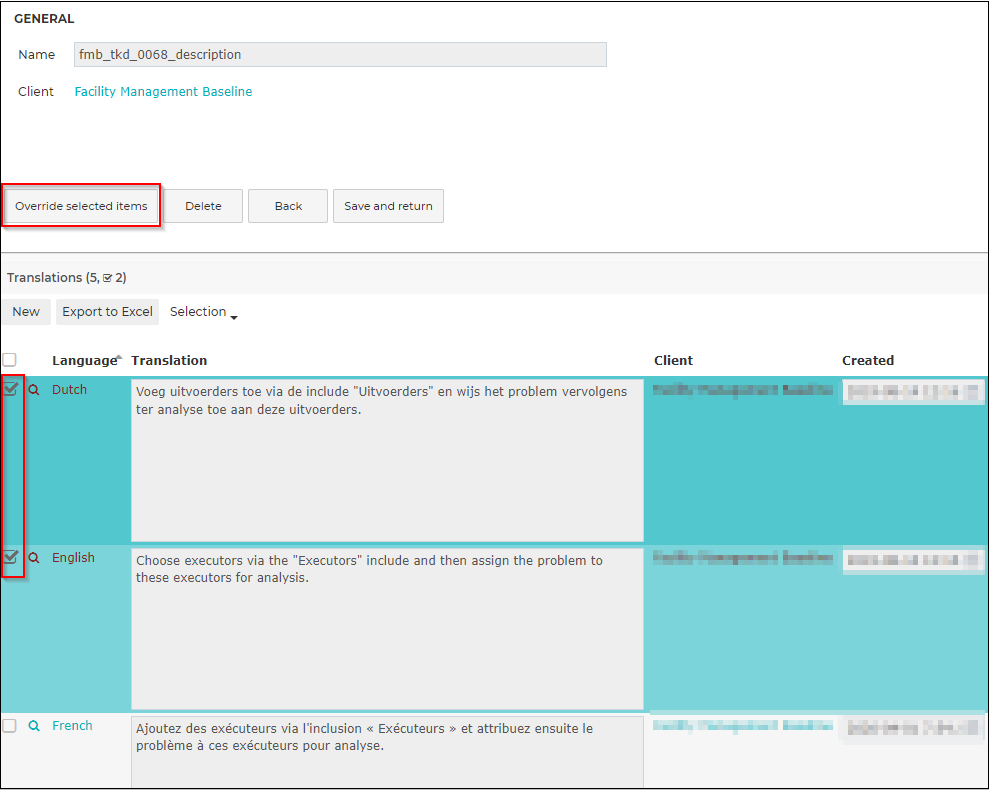Open the French language link

point(72,726)
